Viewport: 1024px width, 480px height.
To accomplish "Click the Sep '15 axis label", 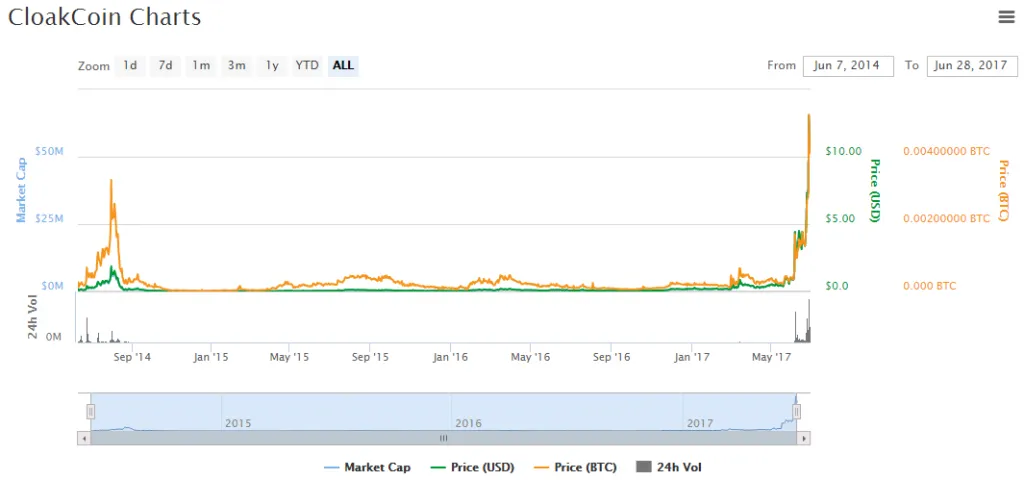I will pyautogui.click(x=370, y=357).
